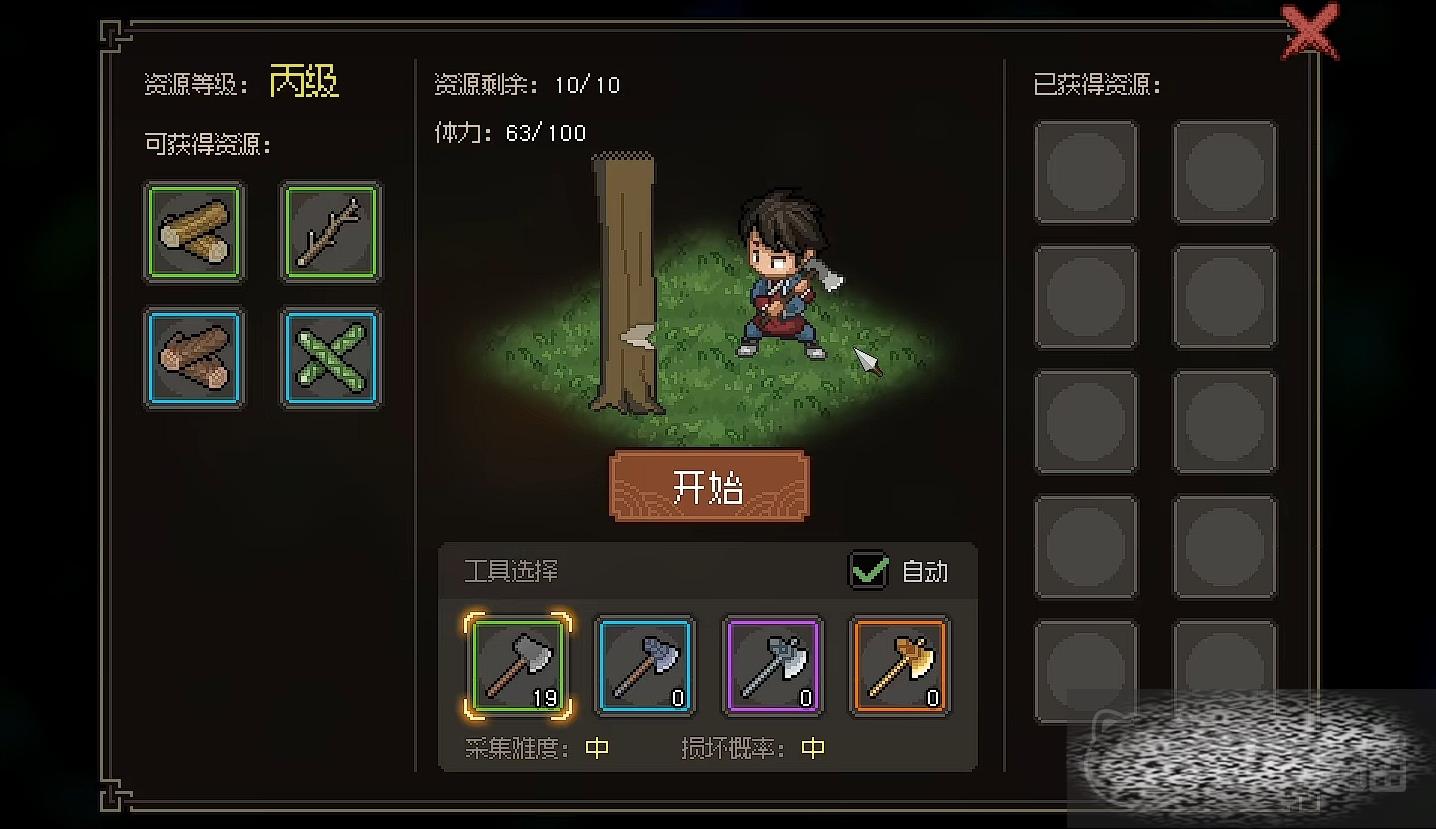This screenshot has width=1436, height=829.
Task: Click the dark wood logs resource icon
Action: tap(194, 358)
